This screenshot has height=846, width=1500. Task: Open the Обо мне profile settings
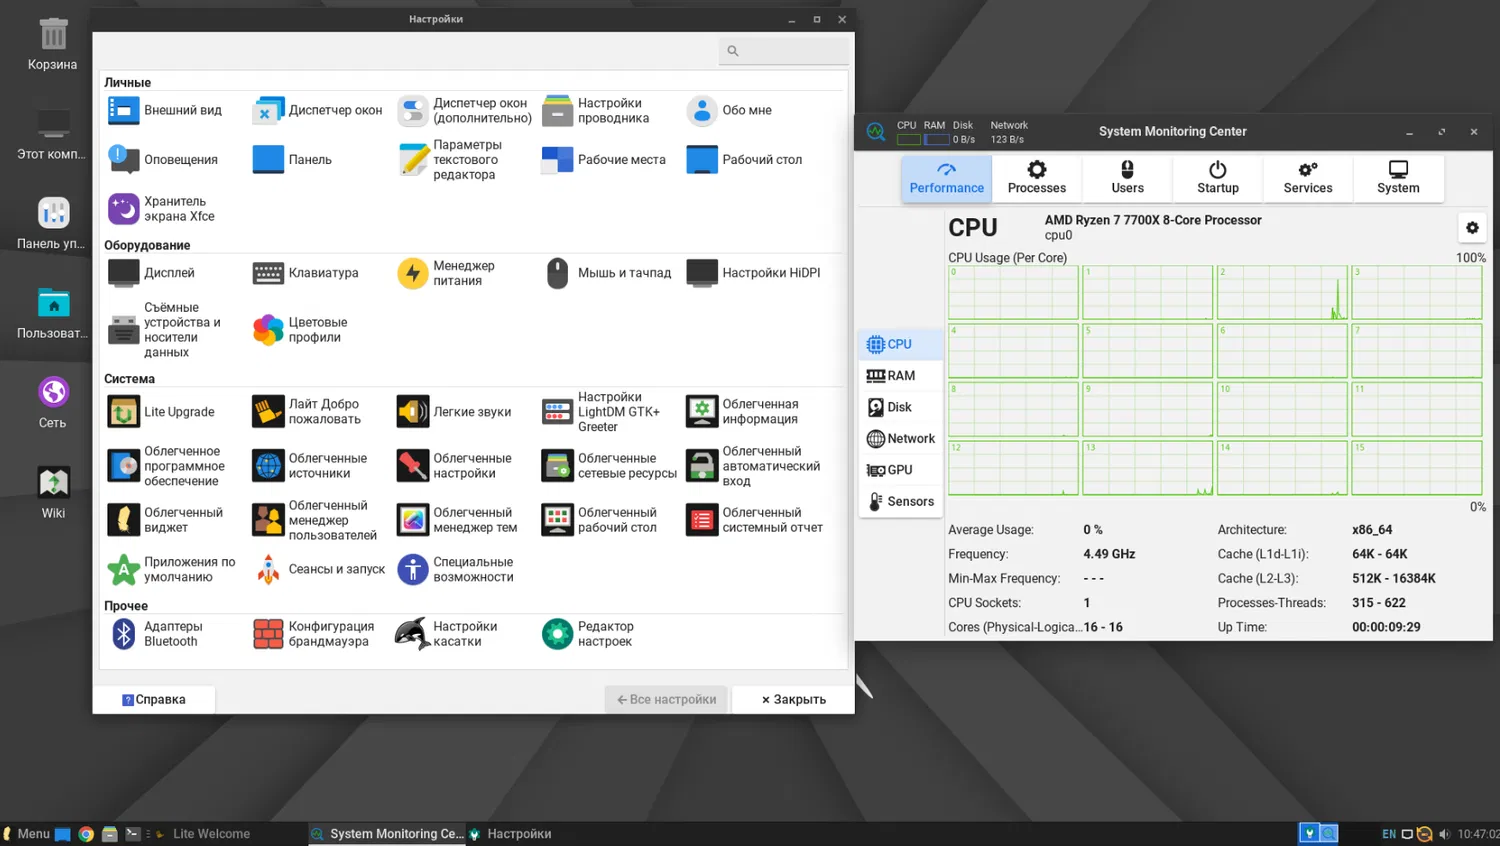(x=729, y=110)
